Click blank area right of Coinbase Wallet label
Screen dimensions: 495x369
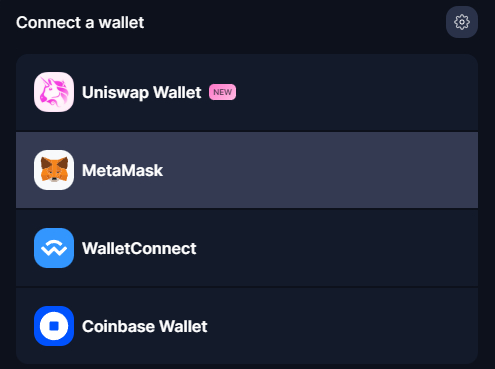343,326
